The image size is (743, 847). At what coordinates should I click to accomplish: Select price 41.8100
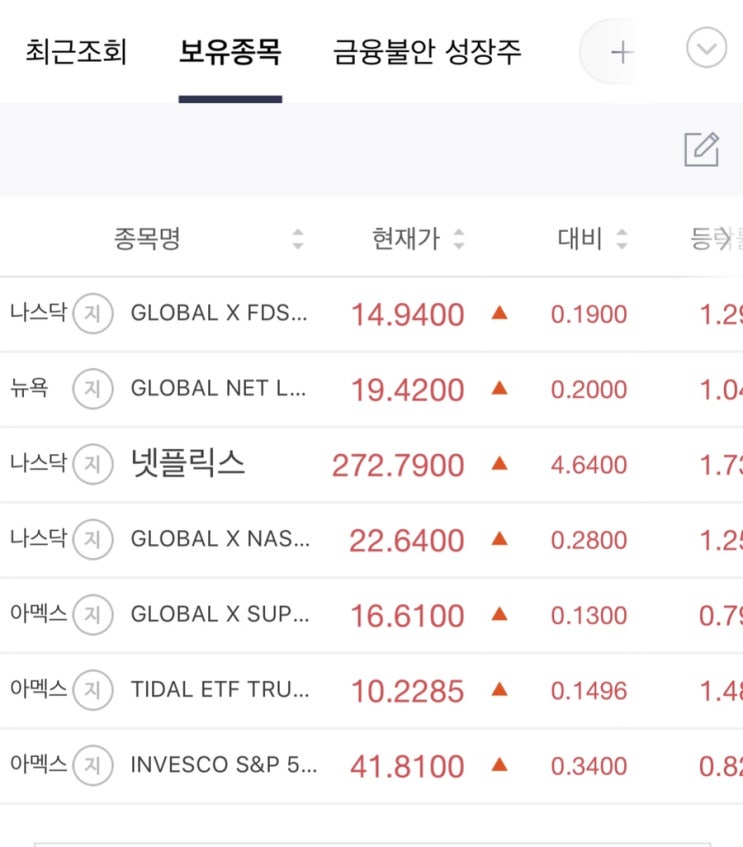(x=408, y=766)
